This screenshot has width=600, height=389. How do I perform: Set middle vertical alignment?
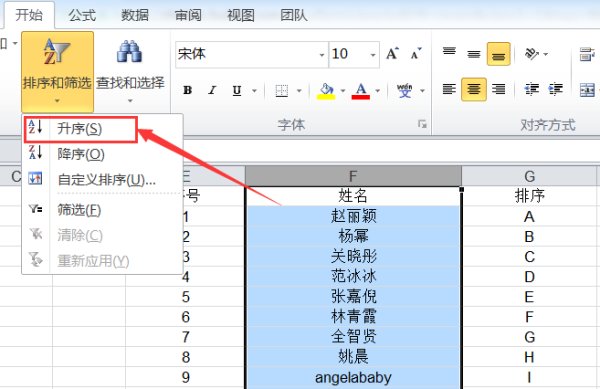[474, 54]
